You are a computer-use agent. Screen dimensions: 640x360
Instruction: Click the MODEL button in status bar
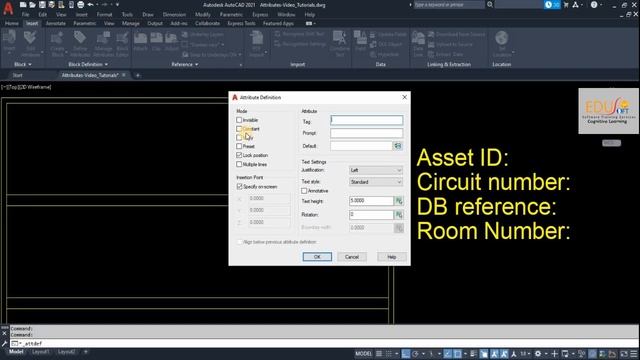pos(363,353)
